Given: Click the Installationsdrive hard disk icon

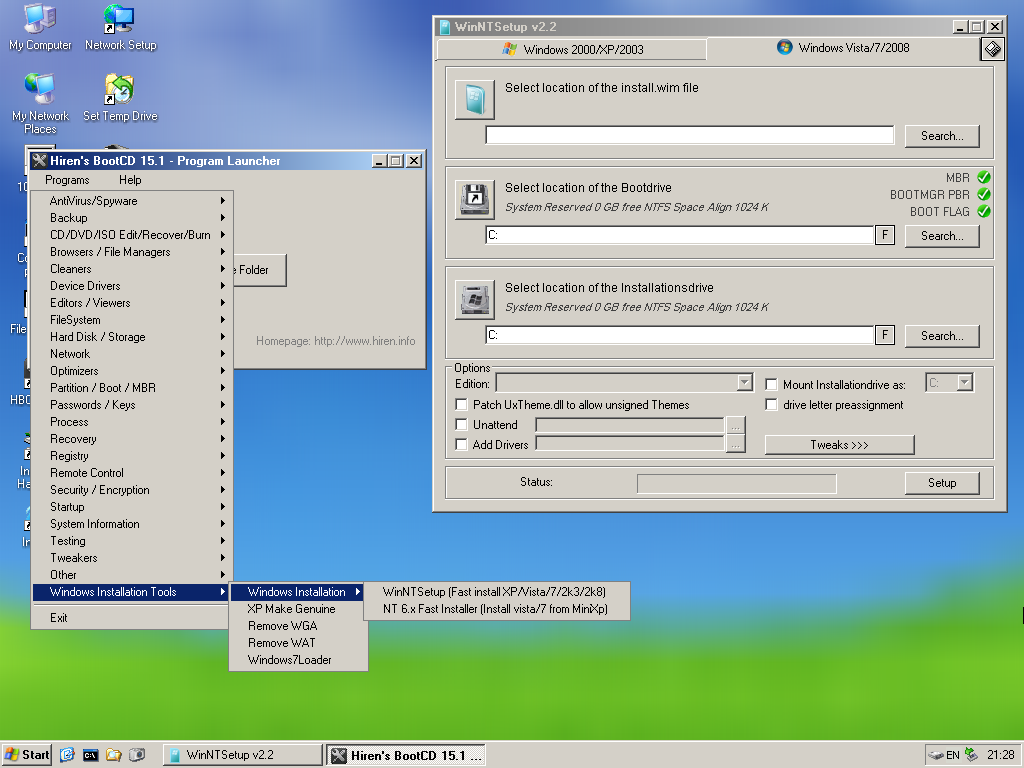Looking at the screenshot, I should [475, 300].
